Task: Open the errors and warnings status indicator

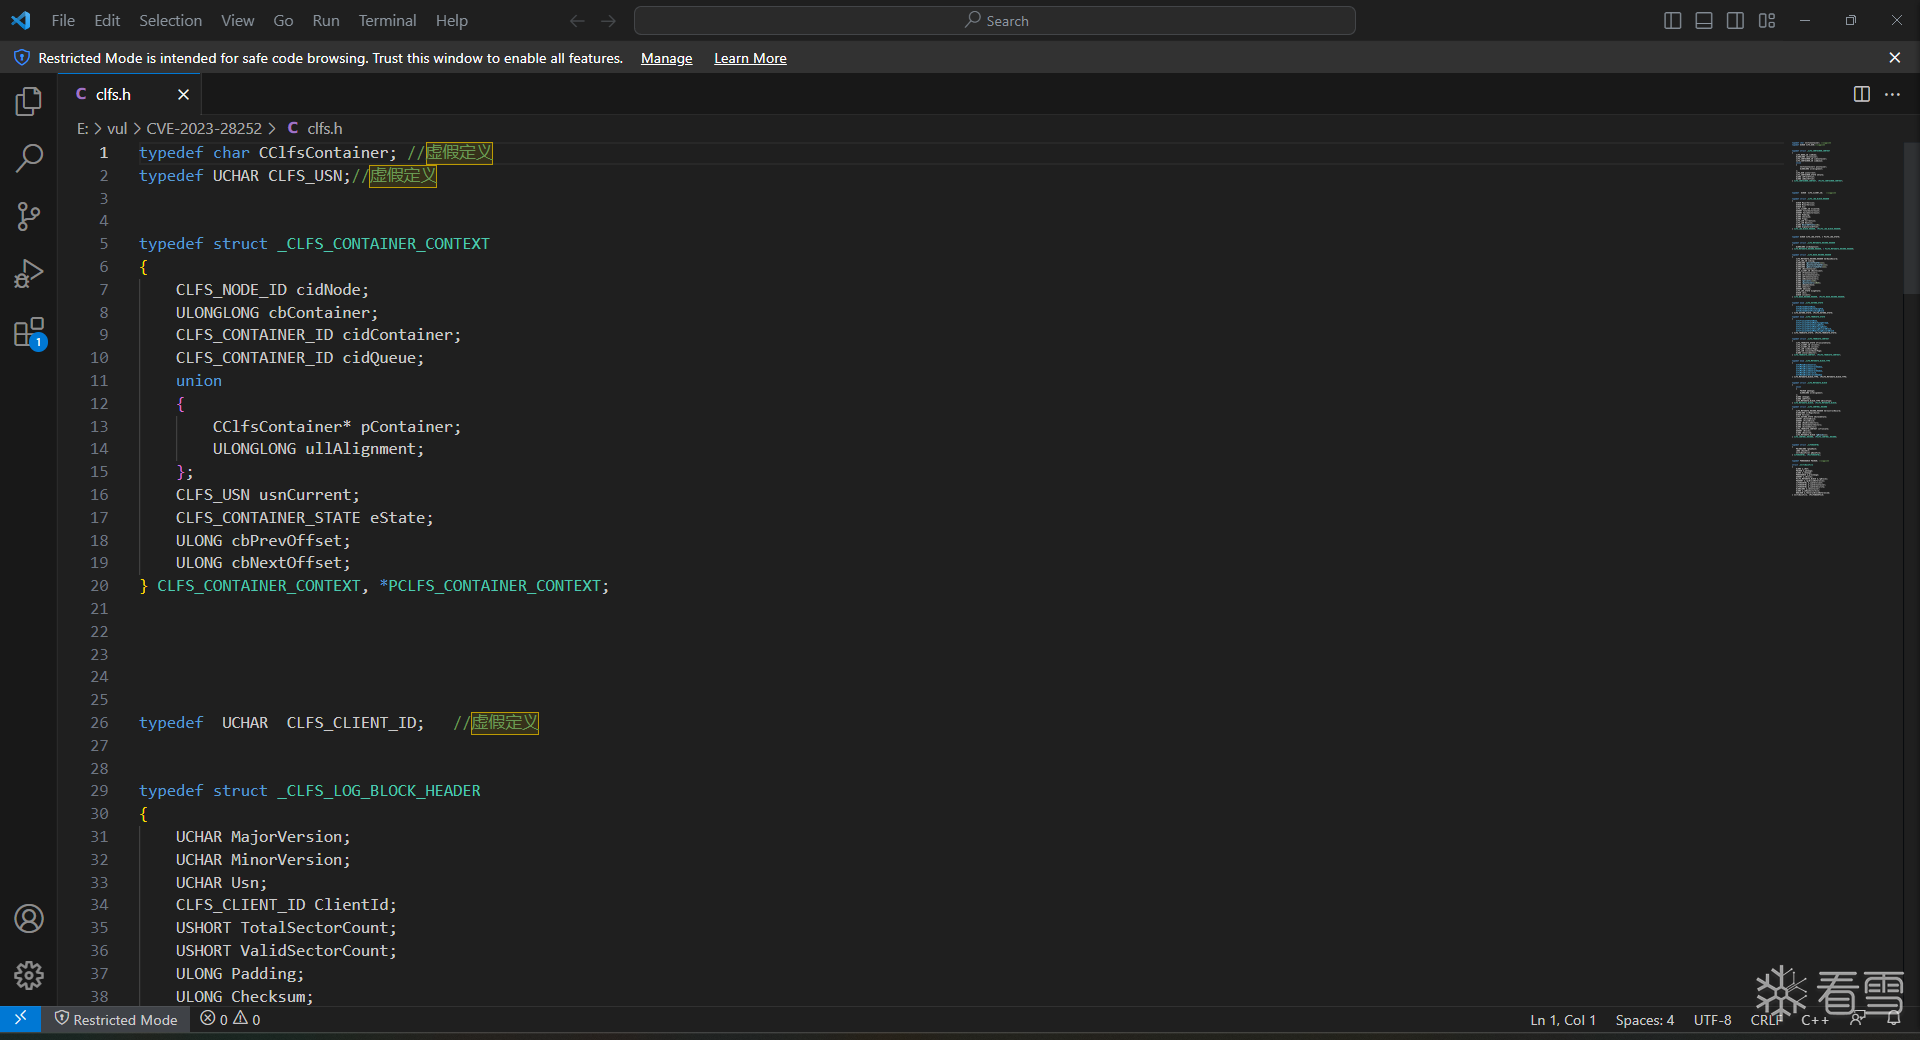Action: click(230, 1019)
